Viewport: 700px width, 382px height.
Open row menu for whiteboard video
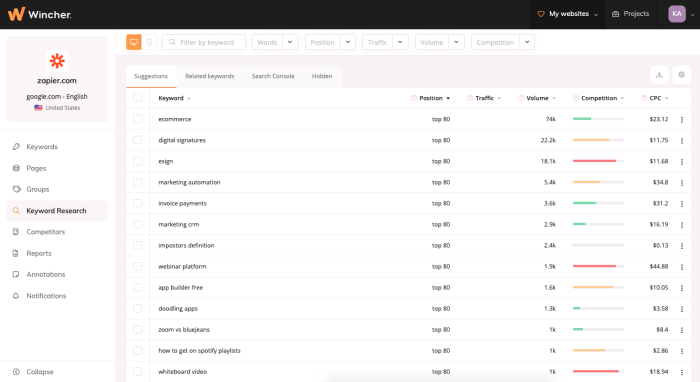682,372
